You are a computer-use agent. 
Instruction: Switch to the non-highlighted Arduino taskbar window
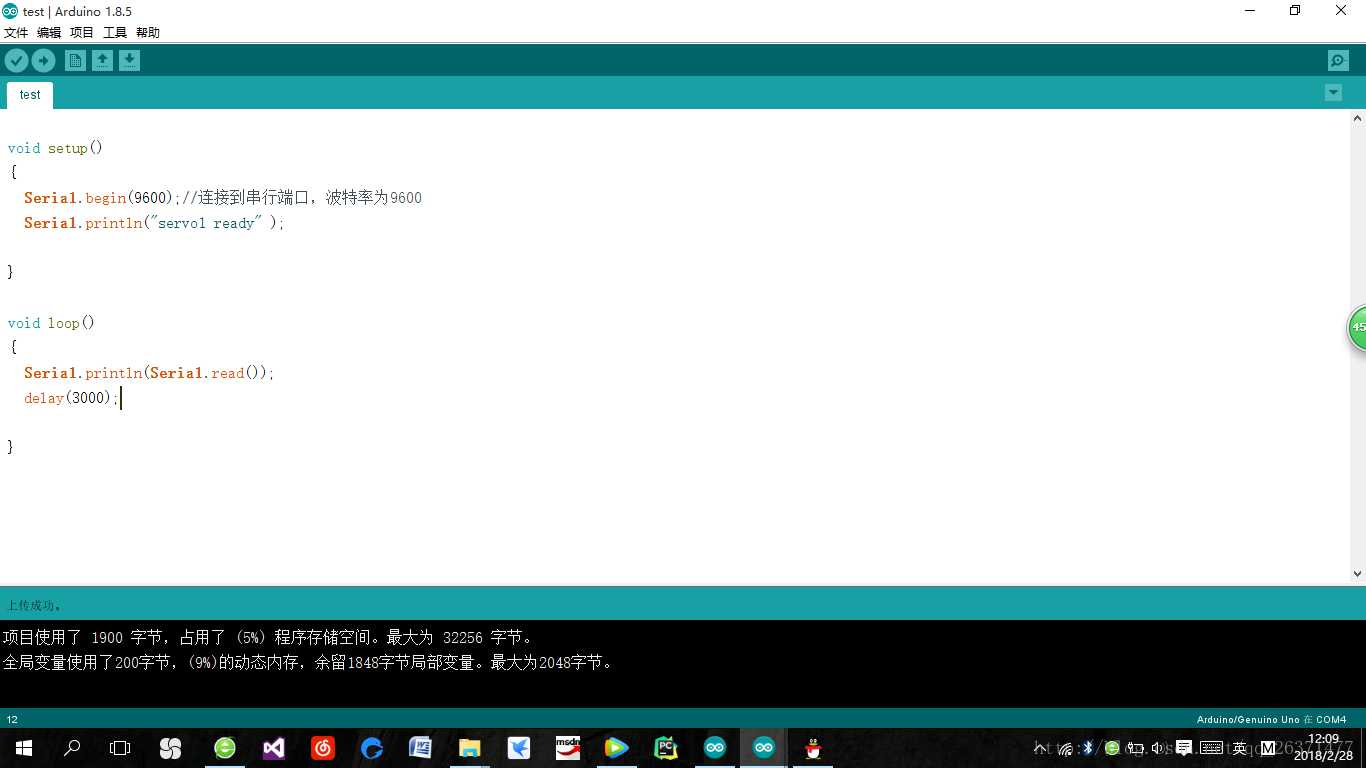[x=715, y=748]
